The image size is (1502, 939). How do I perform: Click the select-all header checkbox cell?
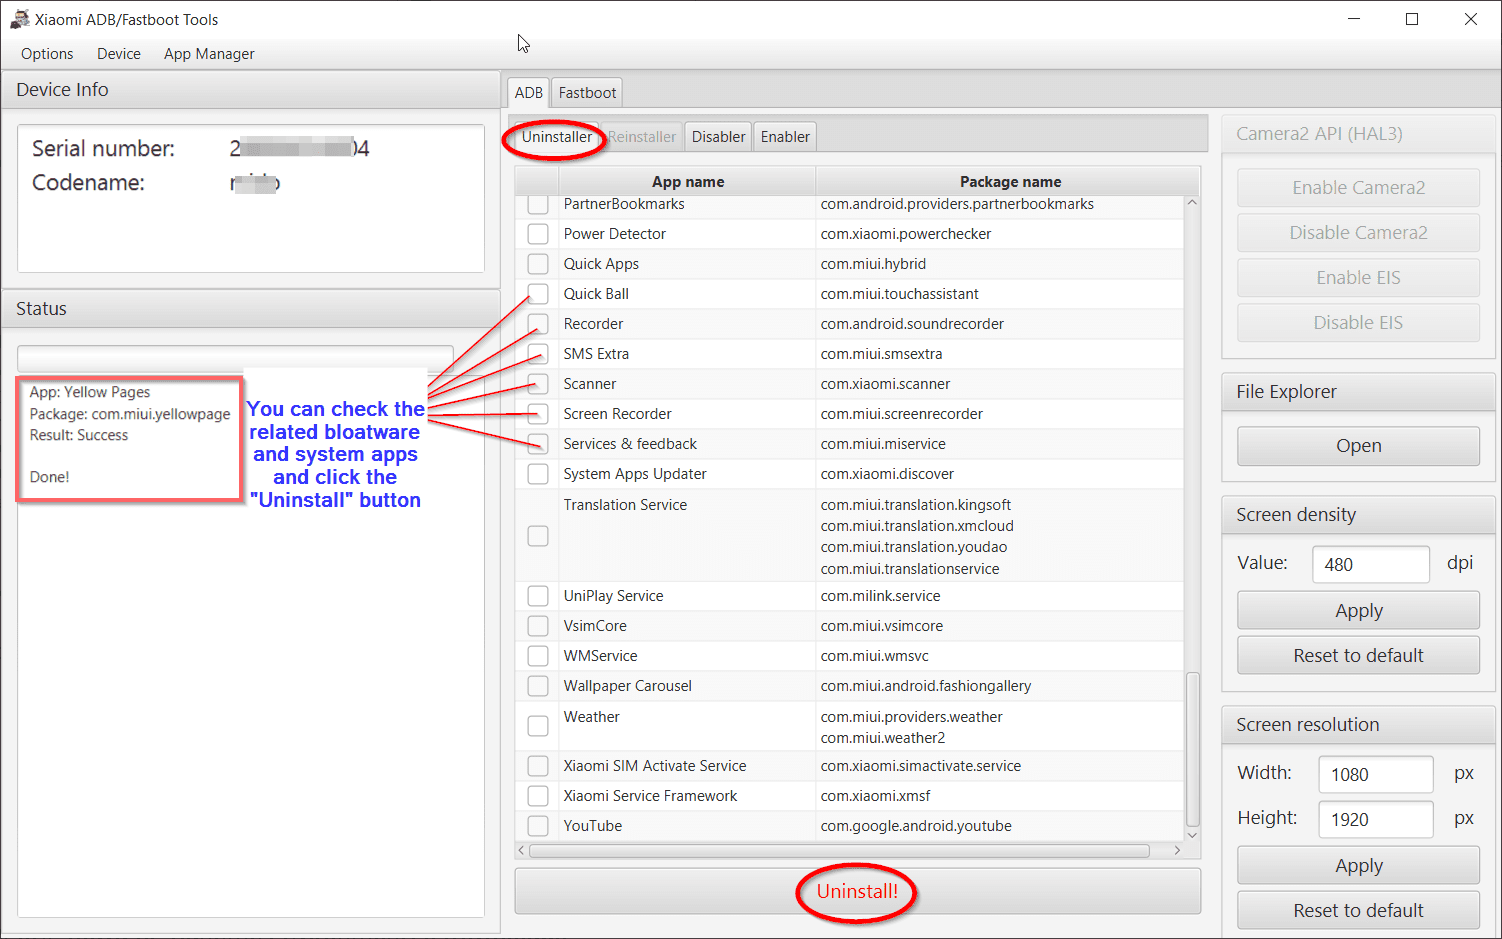click(x=538, y=182)
